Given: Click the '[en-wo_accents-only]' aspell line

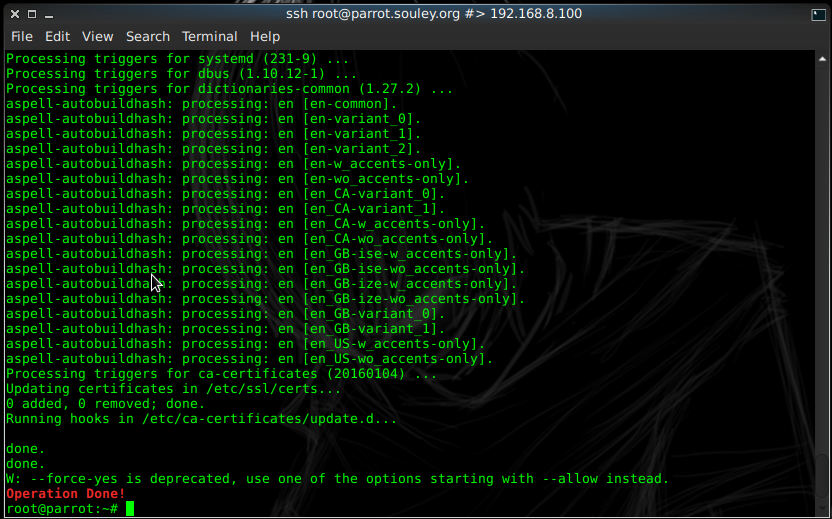Looking at the screenshot, I should coord(238,179).
